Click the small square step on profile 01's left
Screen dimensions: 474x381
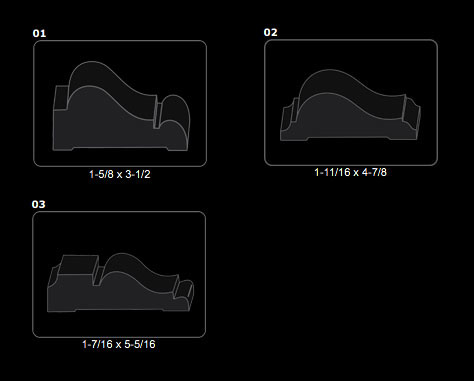tap(61, 97)
